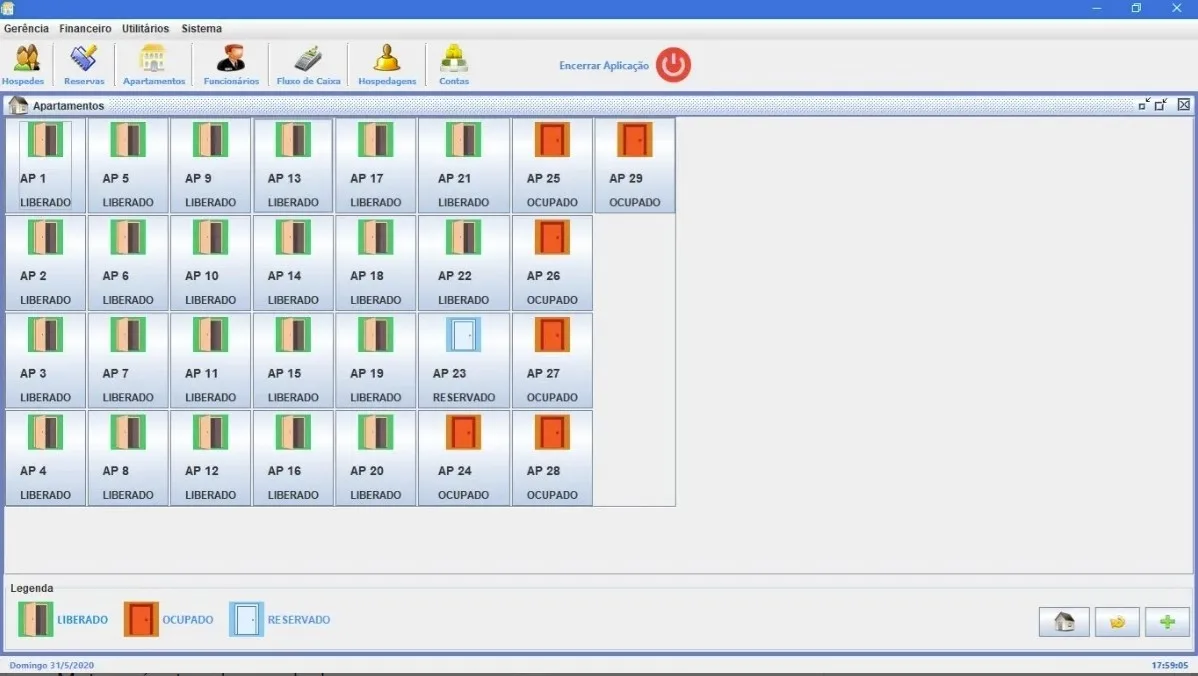1198x676 pixels.
Task: Open the Hospedagens toolbar icon
Action: pyautogui.click(x=387, y=65)
